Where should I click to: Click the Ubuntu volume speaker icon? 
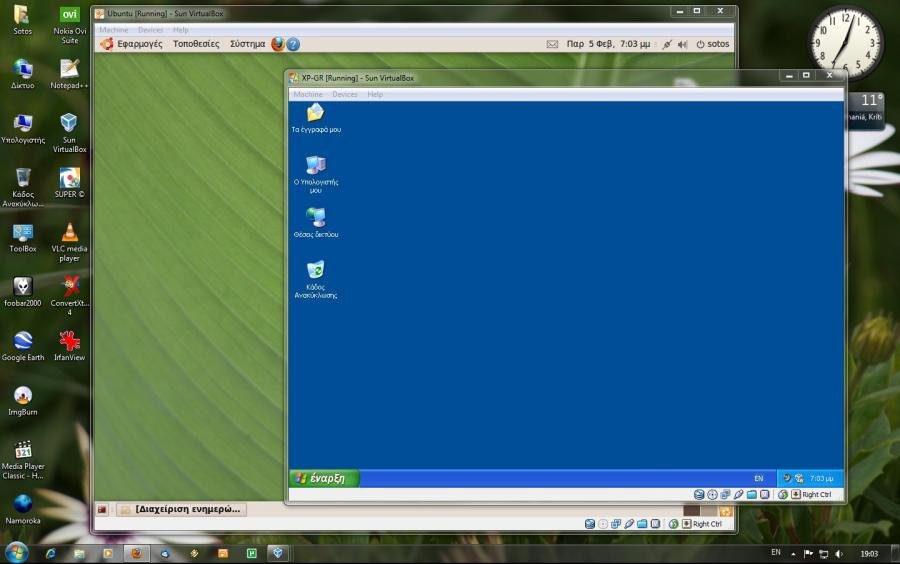(x=683, y=44)
